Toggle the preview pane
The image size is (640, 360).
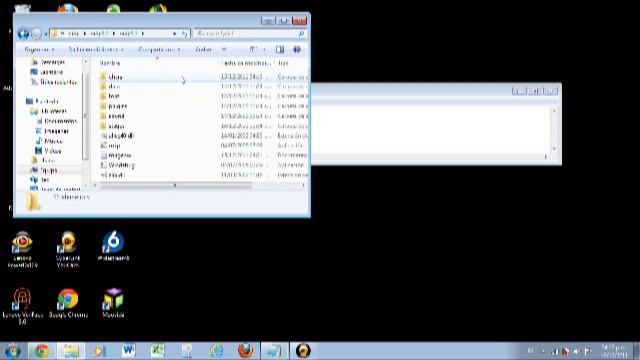pos(280,49)
